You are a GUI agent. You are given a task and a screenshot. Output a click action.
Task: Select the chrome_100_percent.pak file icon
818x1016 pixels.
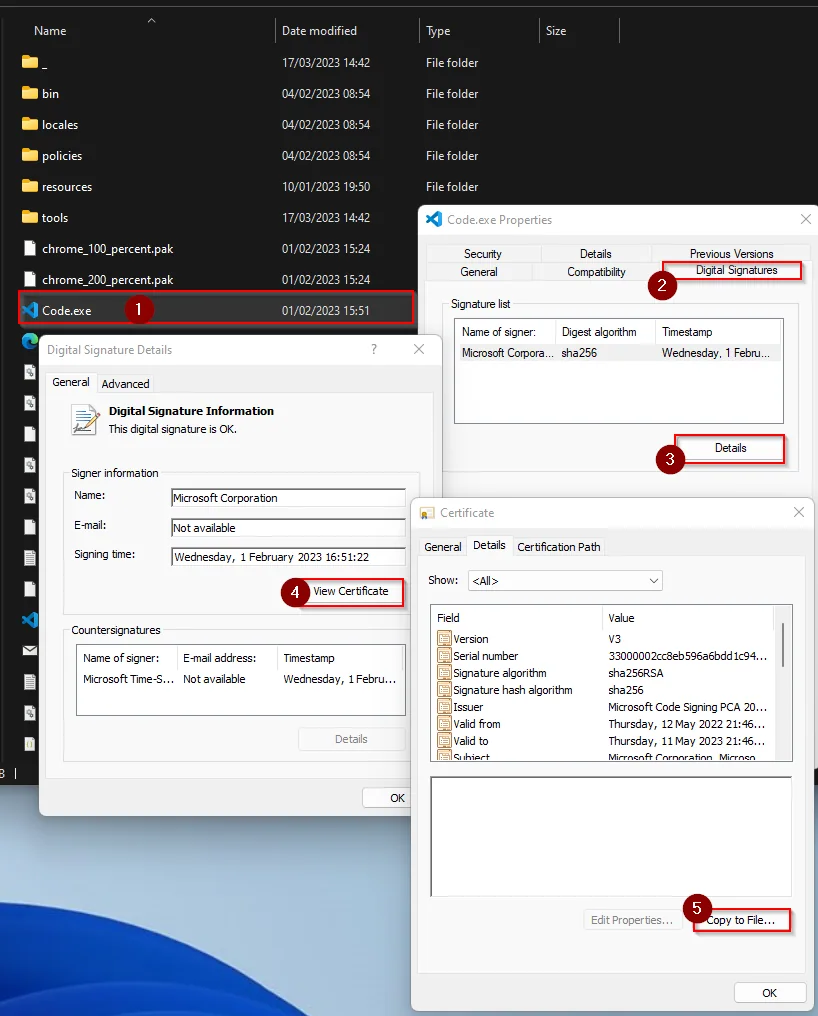[x=29, y=248]
